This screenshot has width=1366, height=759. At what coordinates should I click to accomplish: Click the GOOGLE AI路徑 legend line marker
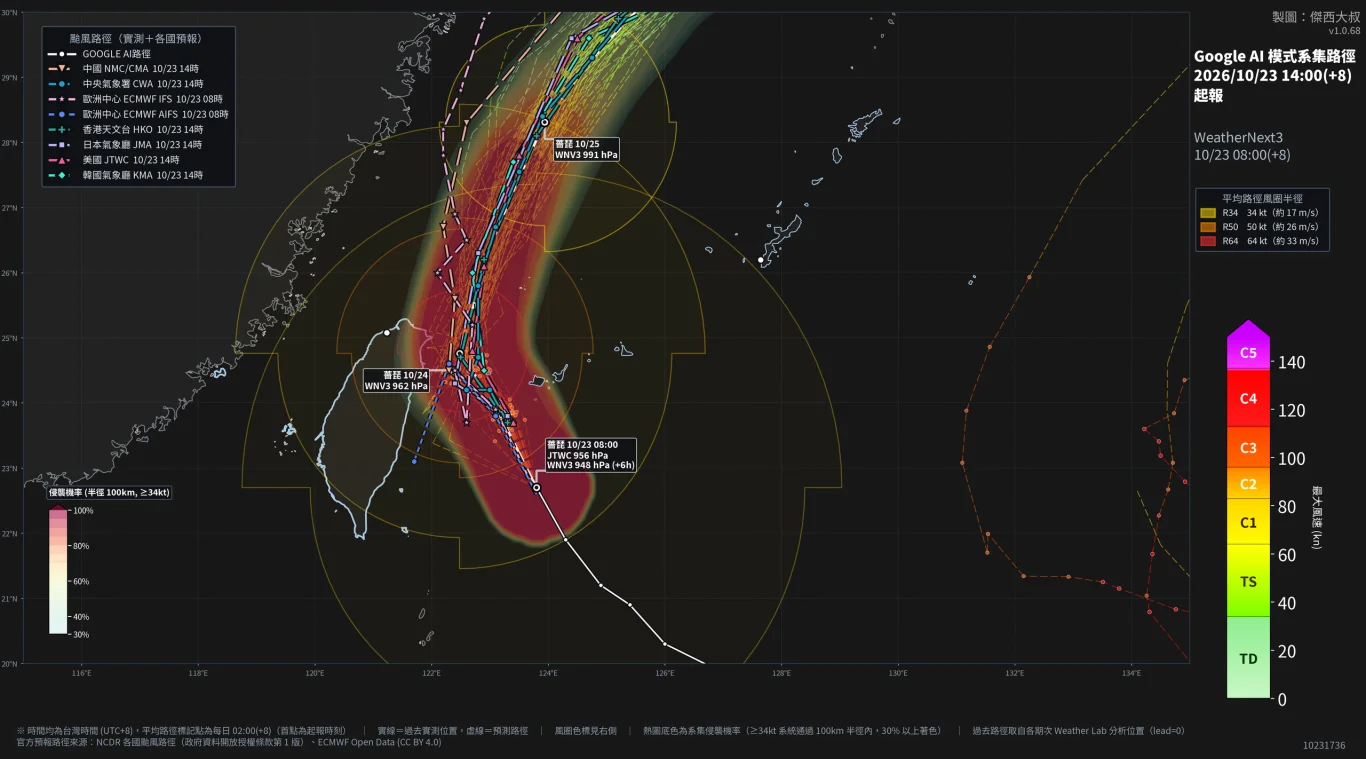pos(61,53)
